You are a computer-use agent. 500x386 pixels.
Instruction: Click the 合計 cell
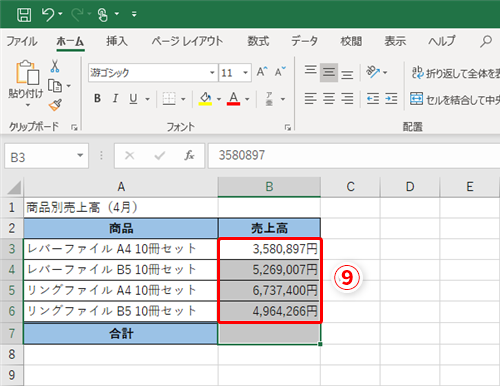(x=121, y=333)
